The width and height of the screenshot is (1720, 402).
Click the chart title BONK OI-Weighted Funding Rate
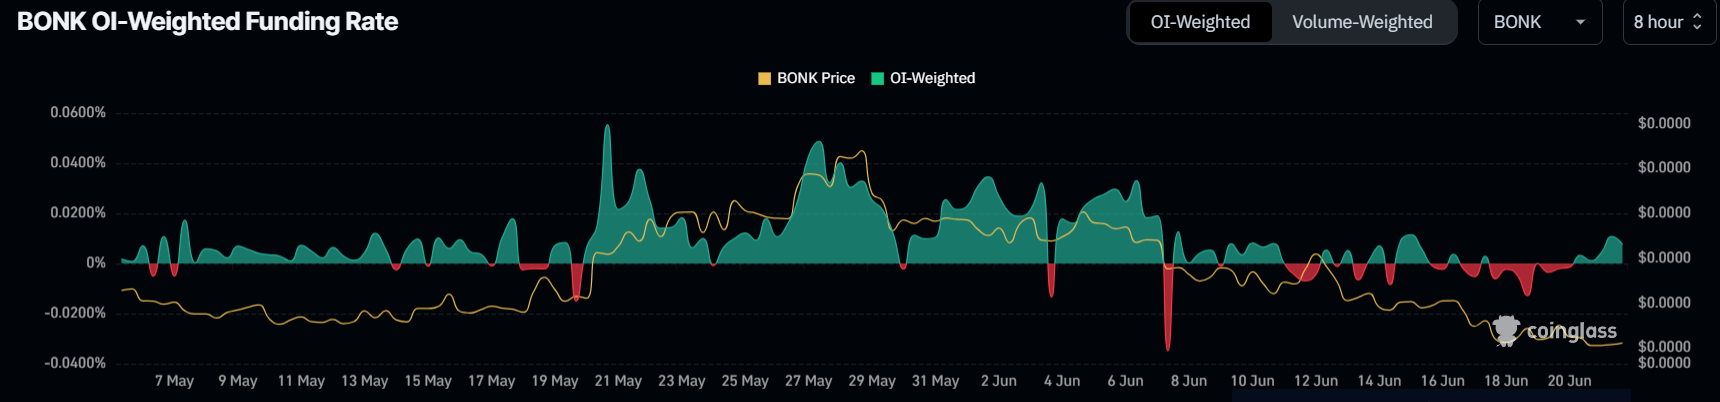[208, 22]
